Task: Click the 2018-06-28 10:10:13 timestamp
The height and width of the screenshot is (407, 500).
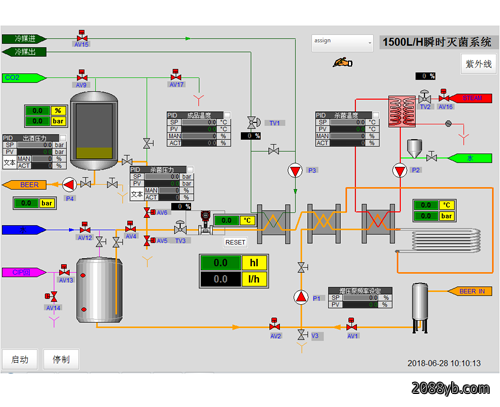Action: (444, 363)
